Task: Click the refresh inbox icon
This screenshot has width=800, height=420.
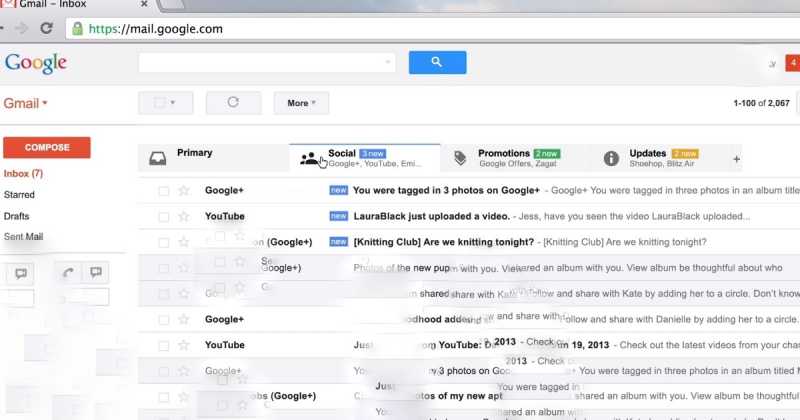Action: pyautogui.click(x=233, y=102)
